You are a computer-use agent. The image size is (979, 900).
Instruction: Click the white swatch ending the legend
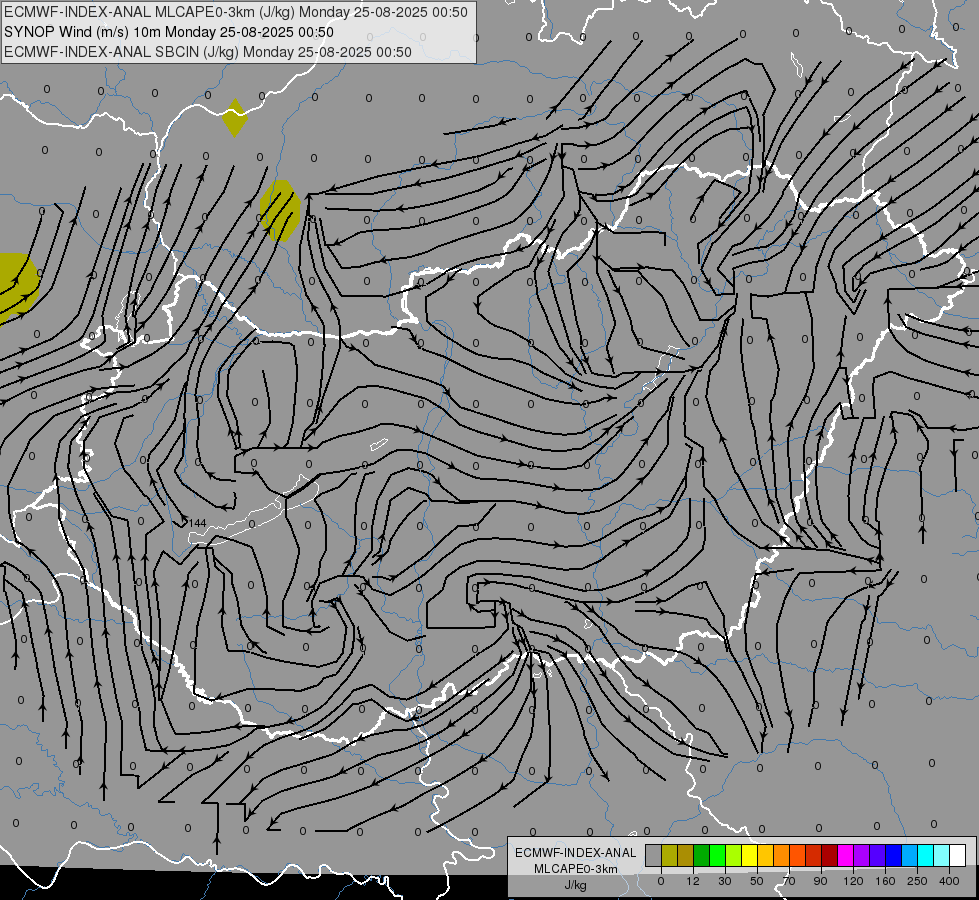(957, 855)
